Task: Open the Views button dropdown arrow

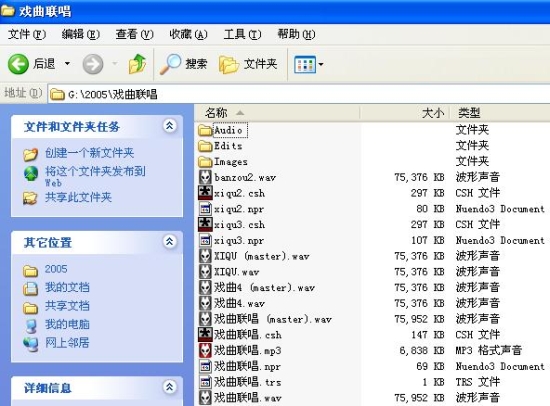Action: click(321, 65)
